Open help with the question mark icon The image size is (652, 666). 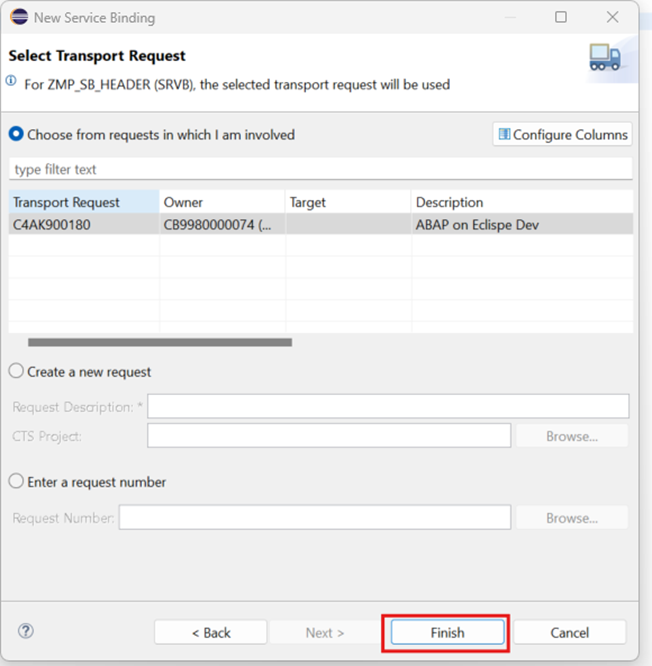point(26,631)
